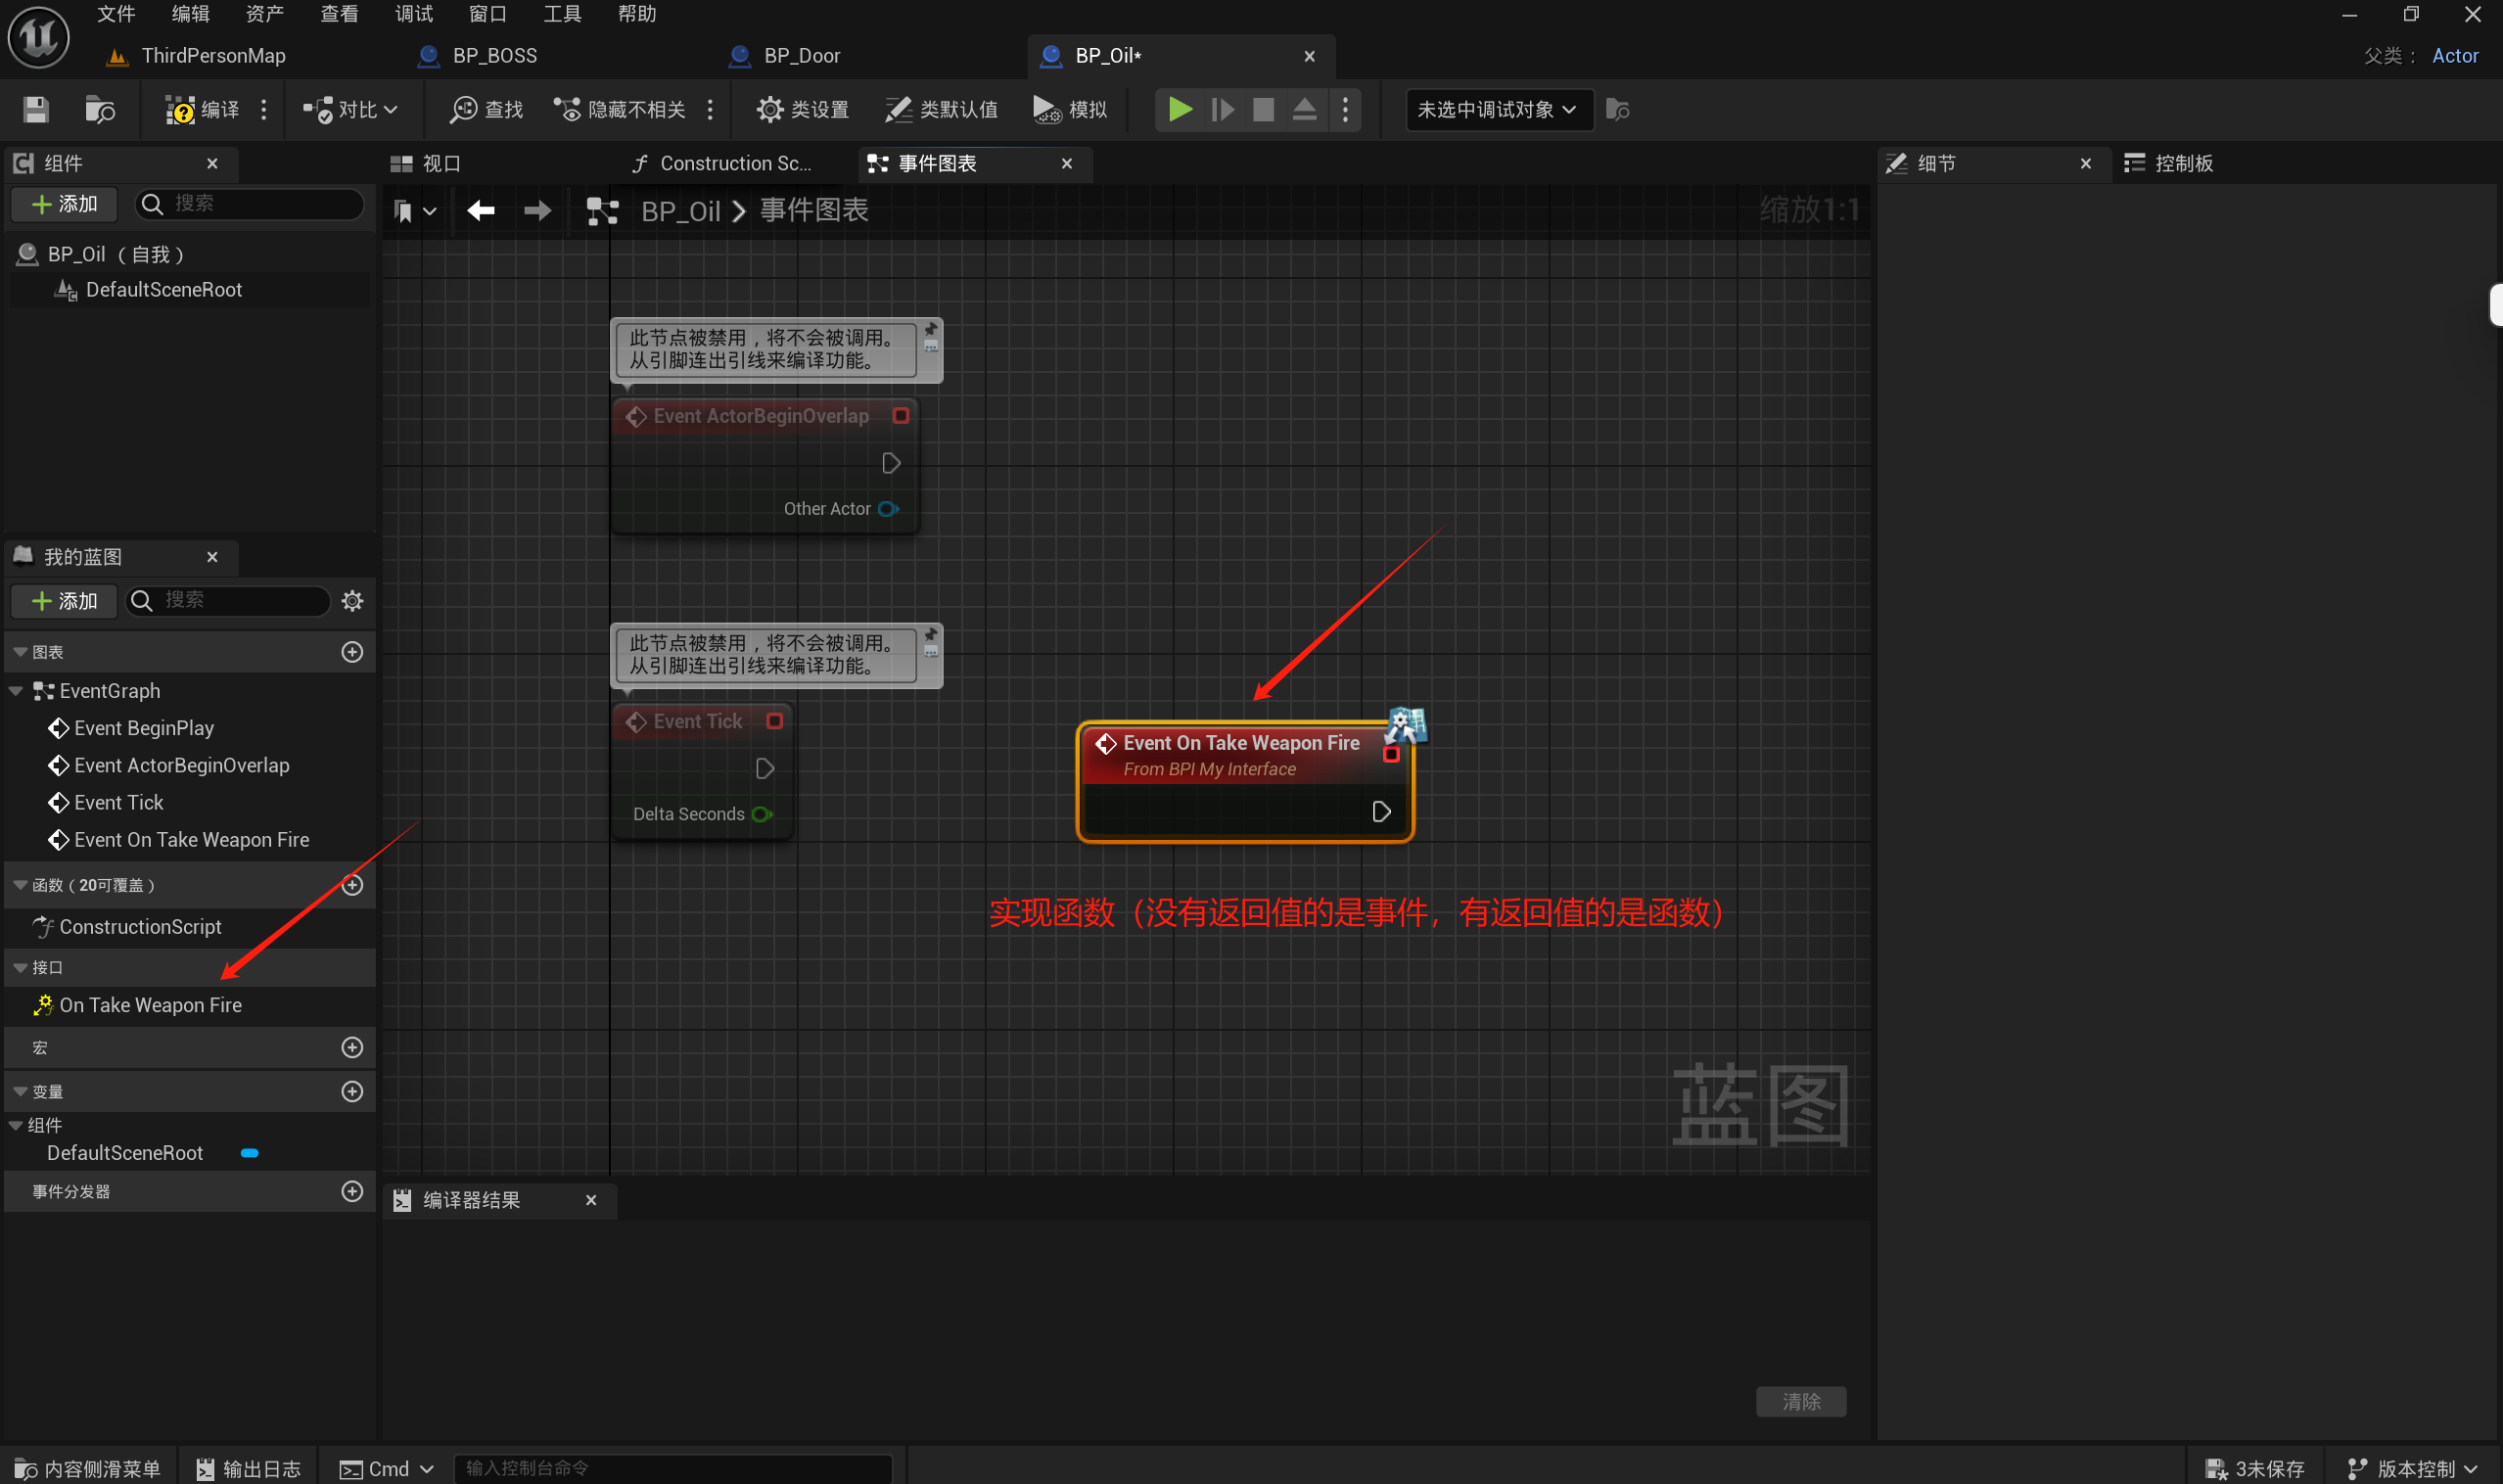Toggle DefaultSceneRoot variable blue pill

pyautogui.click(x=250, y=1153)
